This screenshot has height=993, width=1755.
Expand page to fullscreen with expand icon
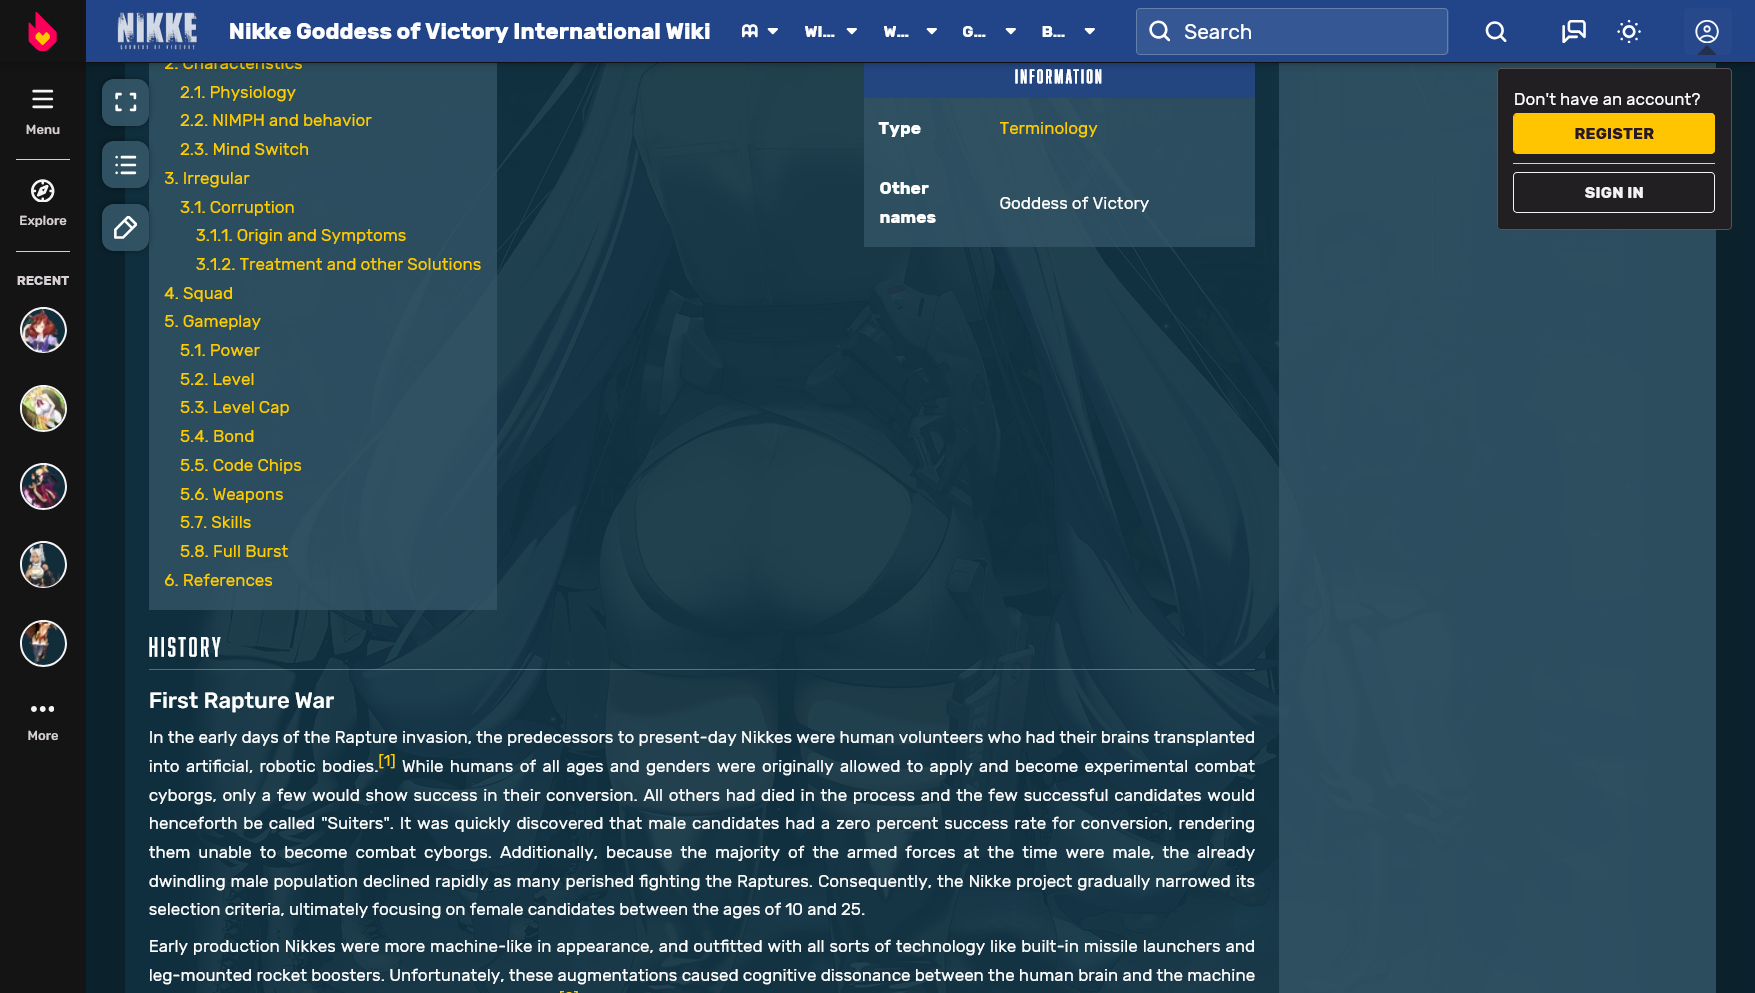125,102
